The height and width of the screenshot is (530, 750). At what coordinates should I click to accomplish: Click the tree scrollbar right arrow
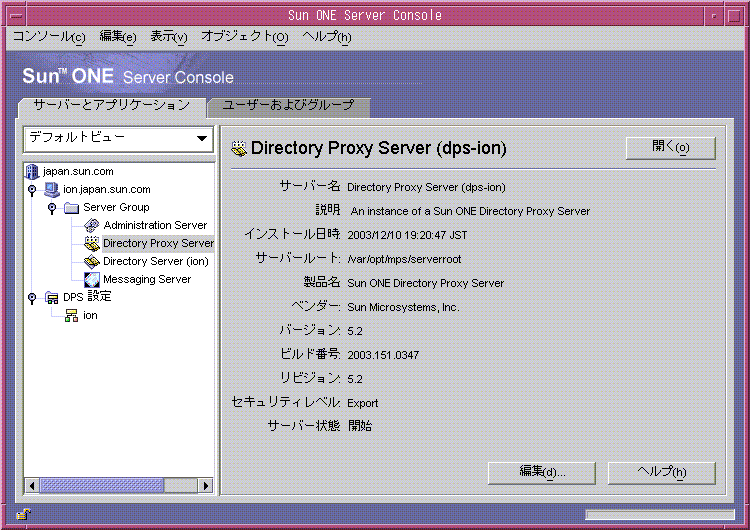[206, 486]
